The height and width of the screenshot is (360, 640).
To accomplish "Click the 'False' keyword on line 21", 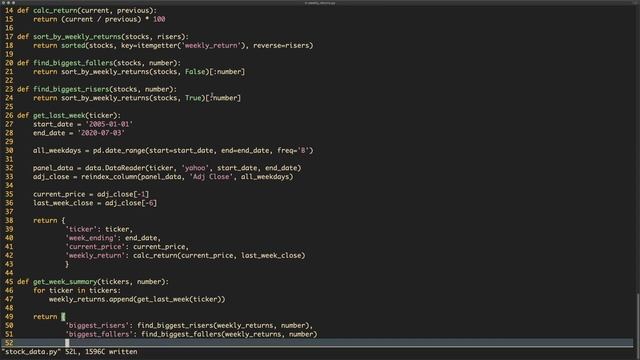I will pos(195,71).
